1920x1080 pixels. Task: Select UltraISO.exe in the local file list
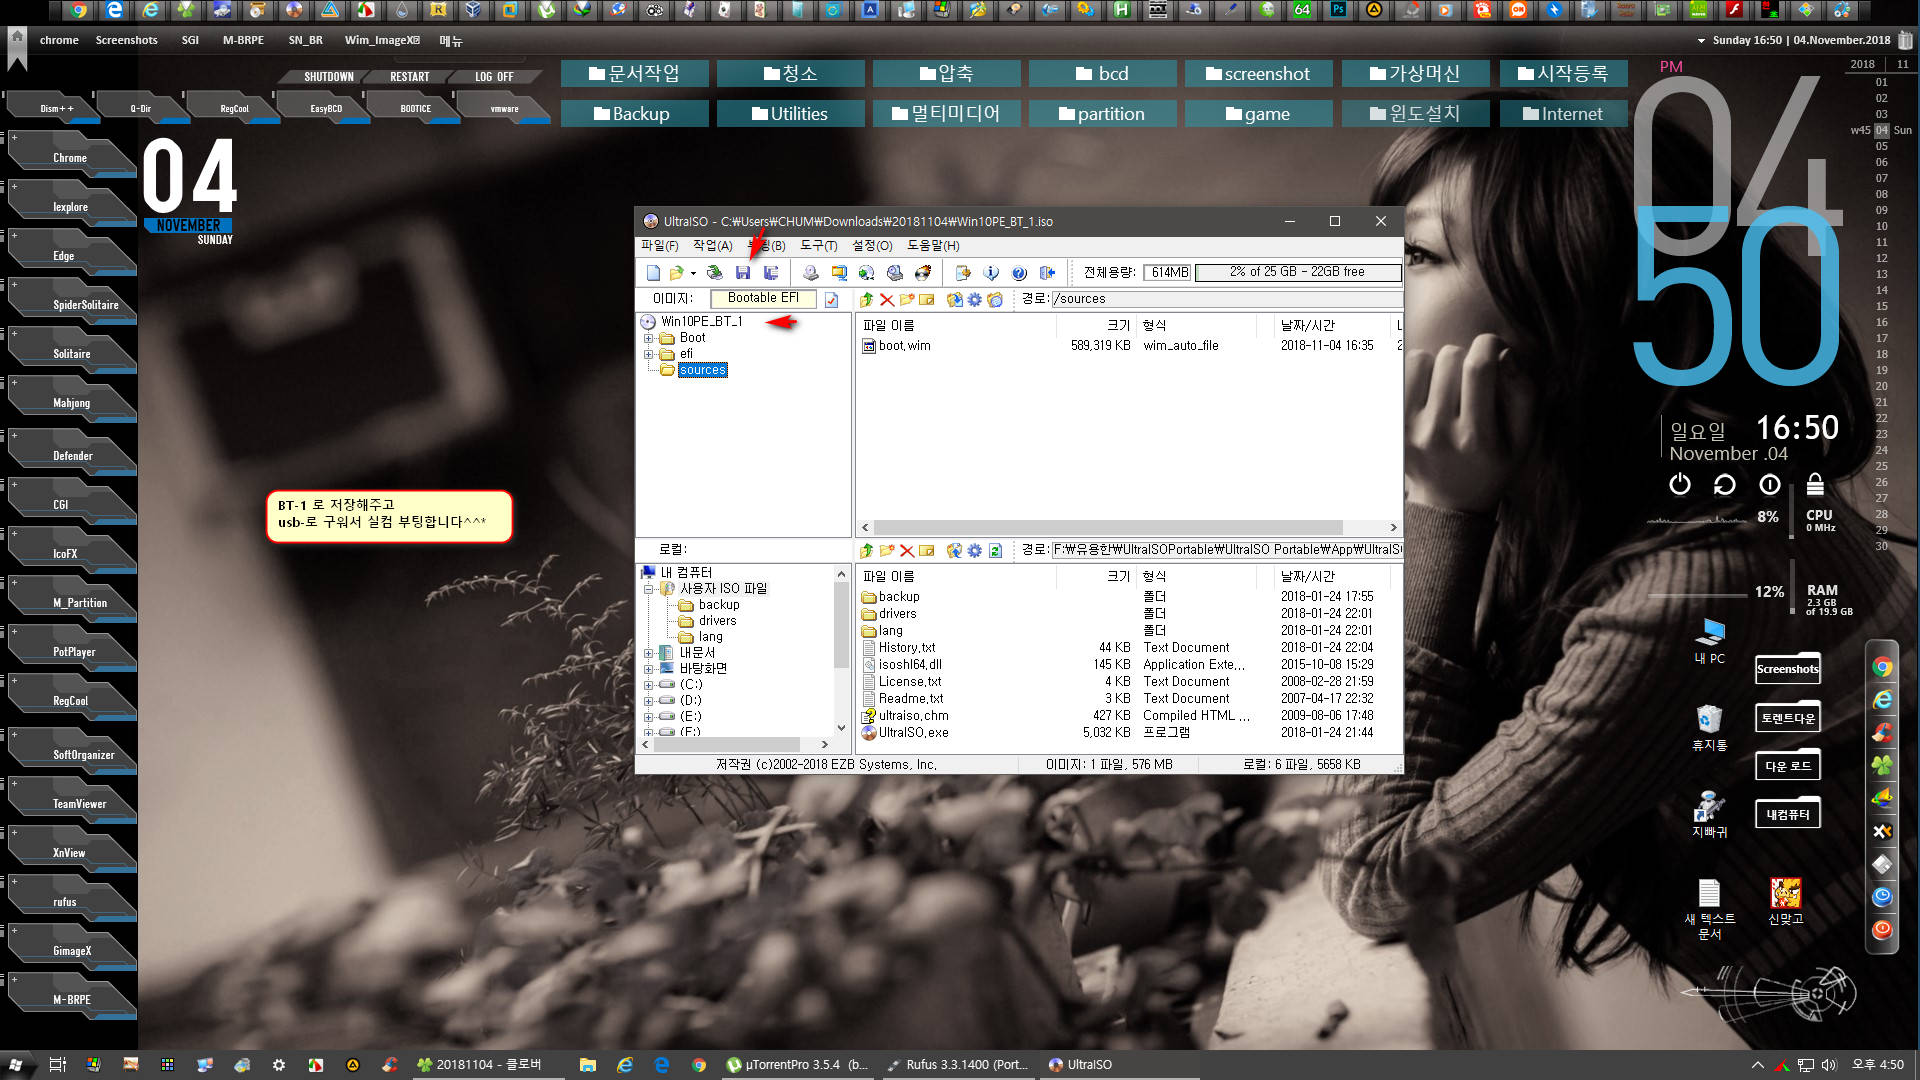(913, 733)
